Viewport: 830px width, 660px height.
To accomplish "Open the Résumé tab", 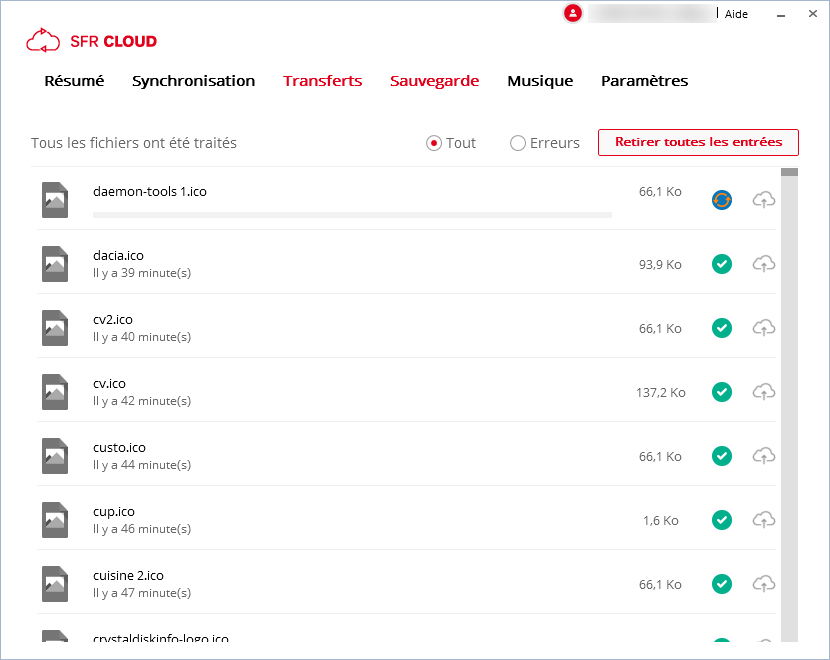I will 74,81.
